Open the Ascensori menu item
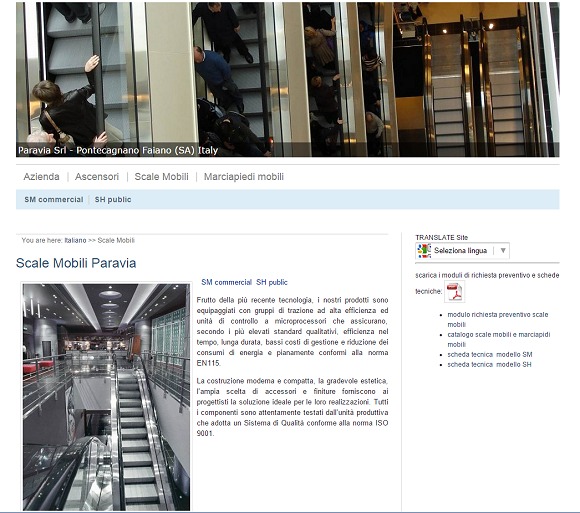The width and height of the screenshot is (580, 513). click(97, 177)
